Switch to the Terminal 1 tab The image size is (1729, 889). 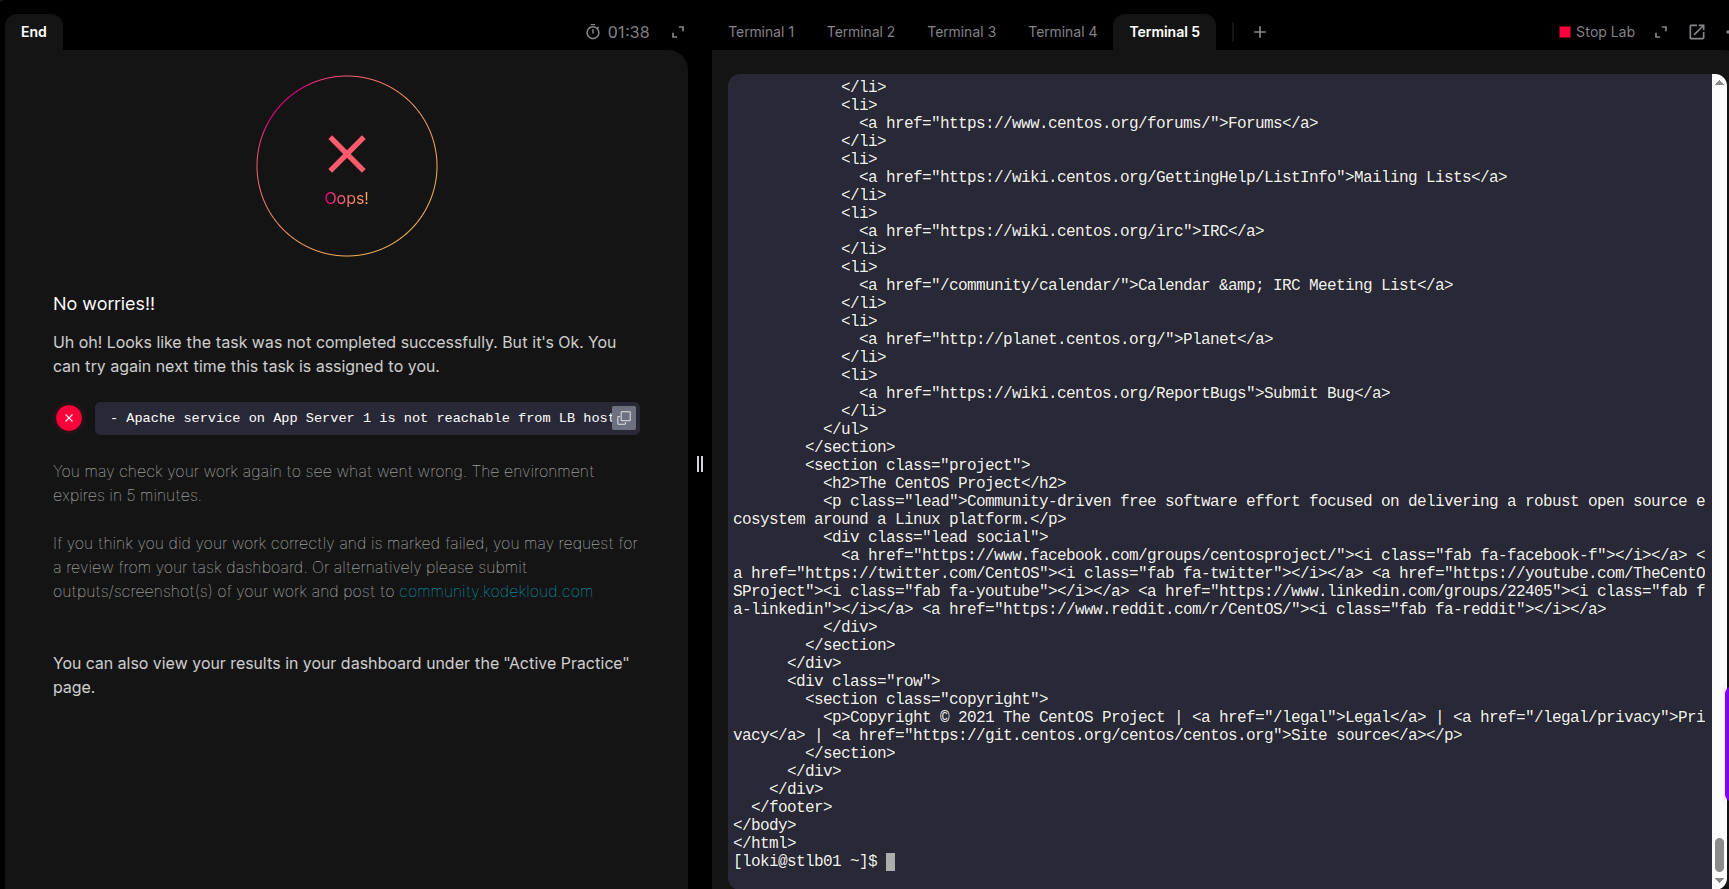tap(761, 32)
